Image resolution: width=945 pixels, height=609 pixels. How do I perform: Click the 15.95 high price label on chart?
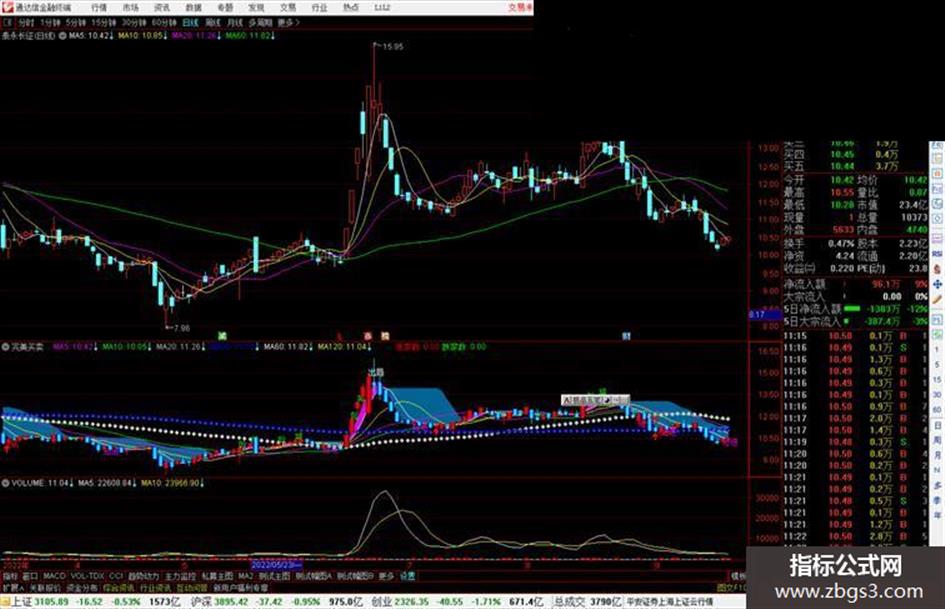(392, 46)
